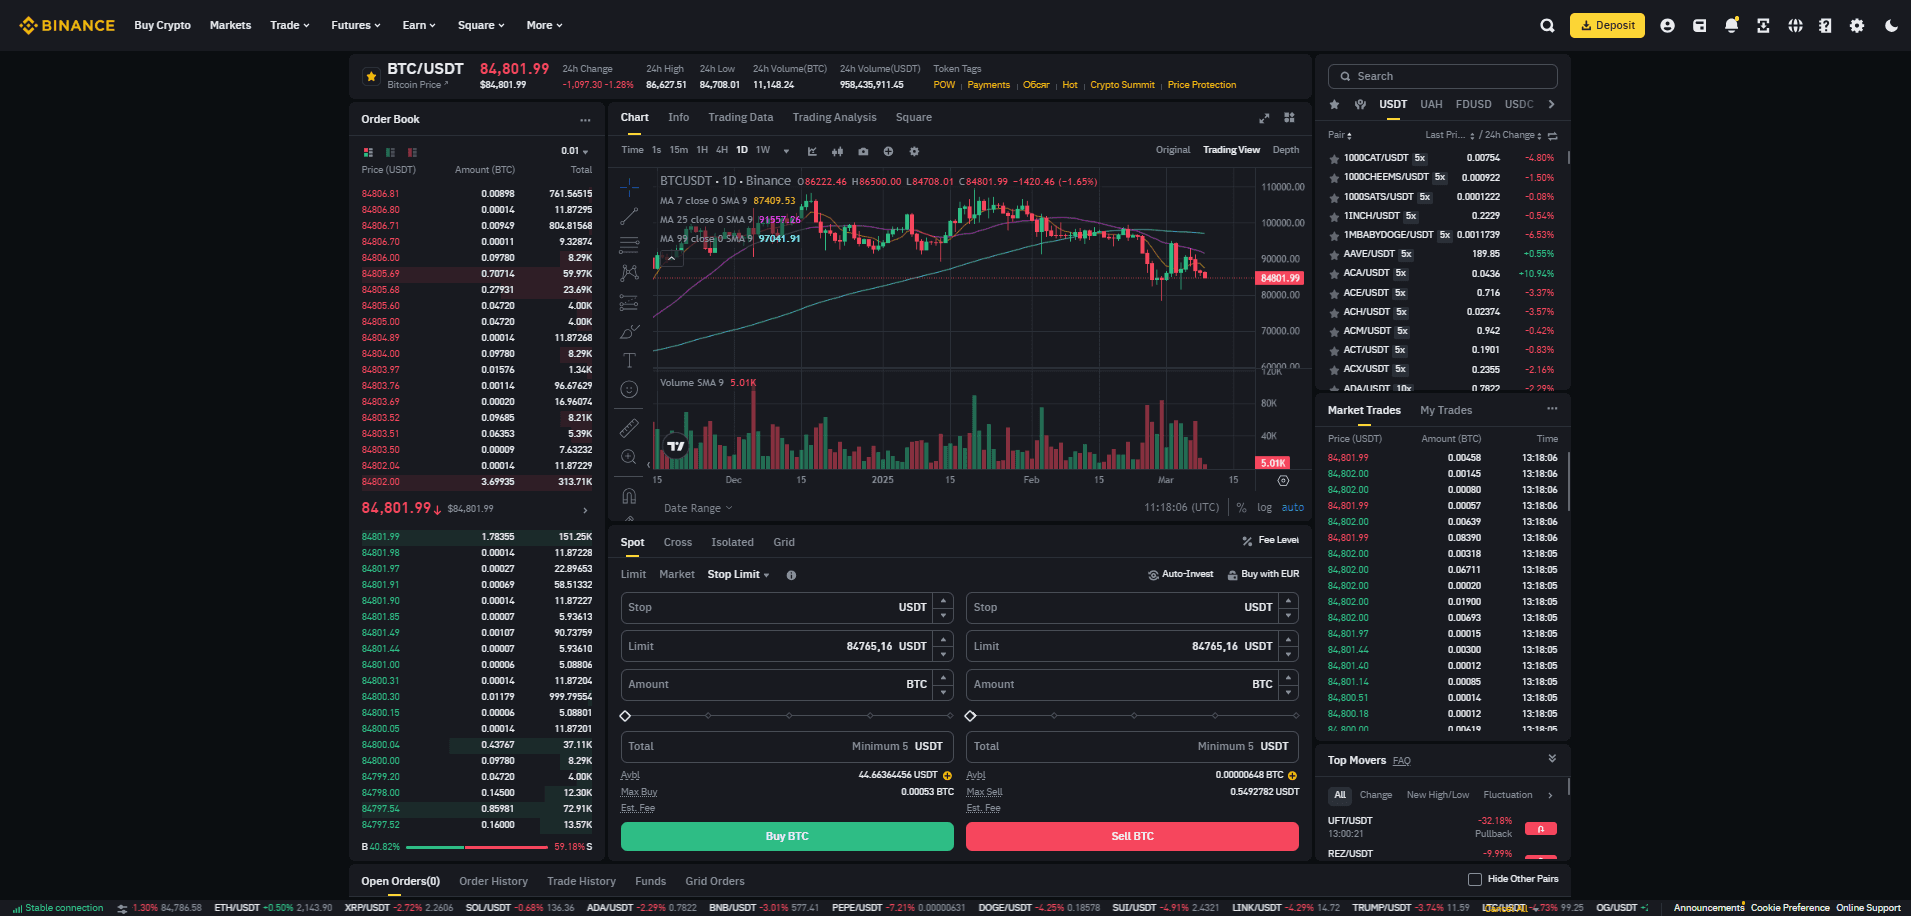Open the Trading Data tab
The image size is (1911, 916).
click(741, 118)
